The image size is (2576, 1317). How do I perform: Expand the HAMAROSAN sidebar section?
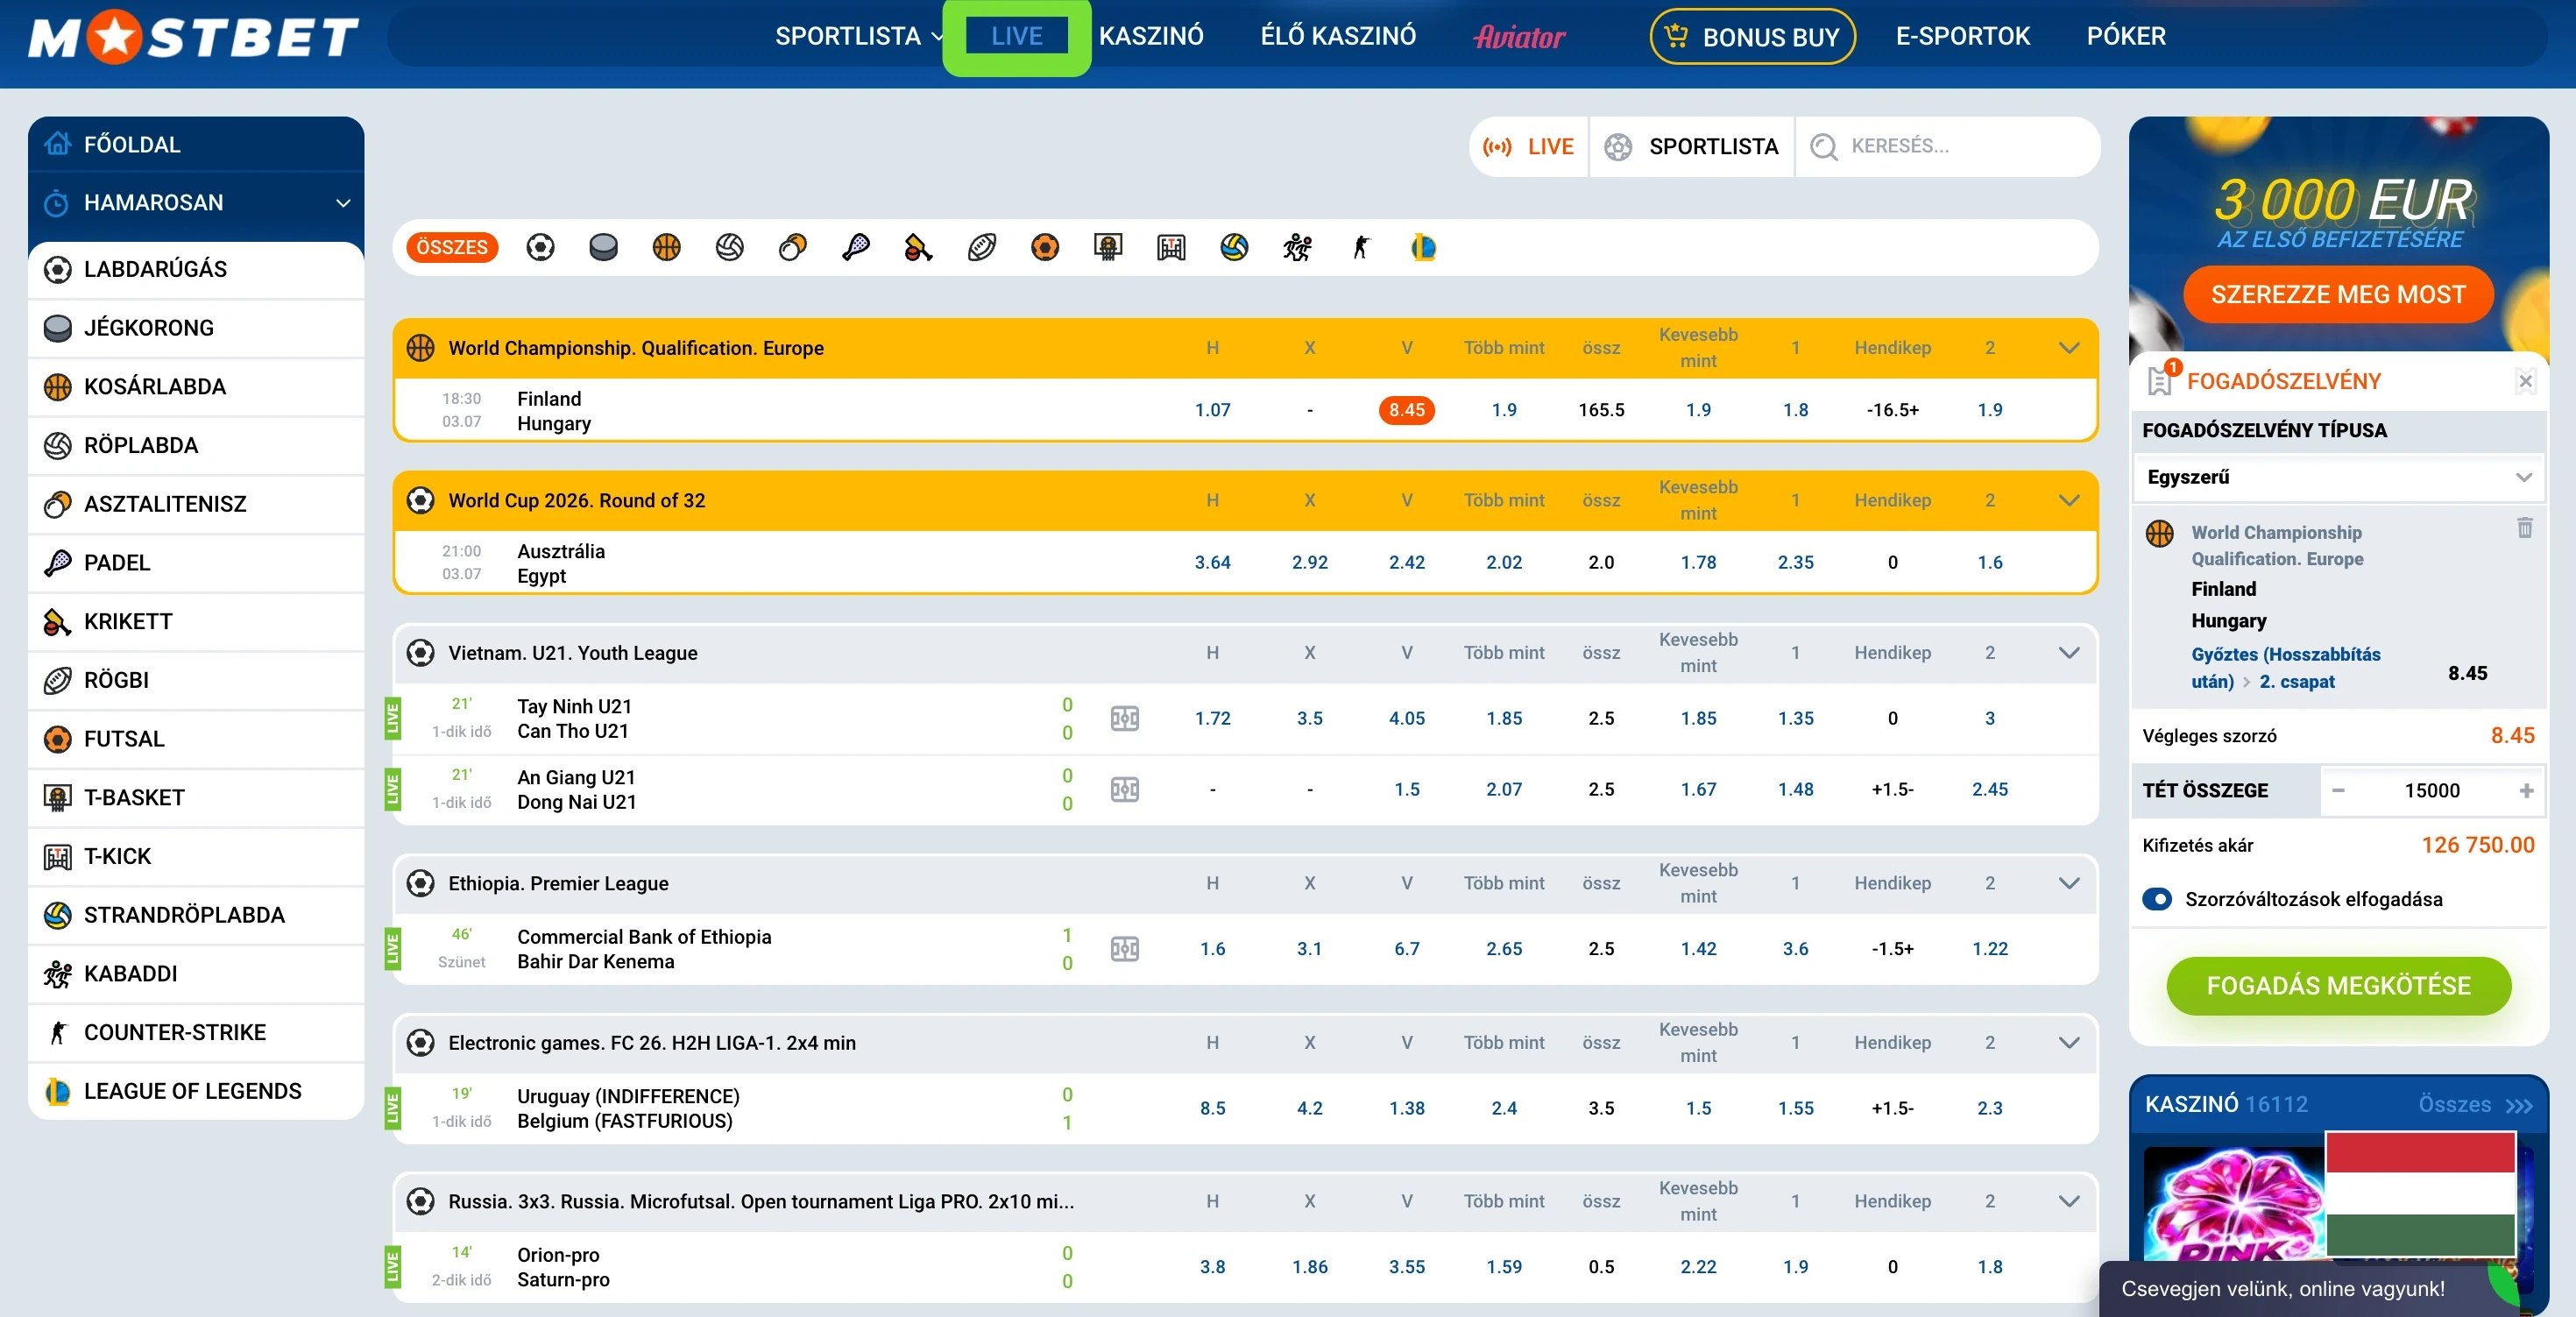[x=196, y=203]
